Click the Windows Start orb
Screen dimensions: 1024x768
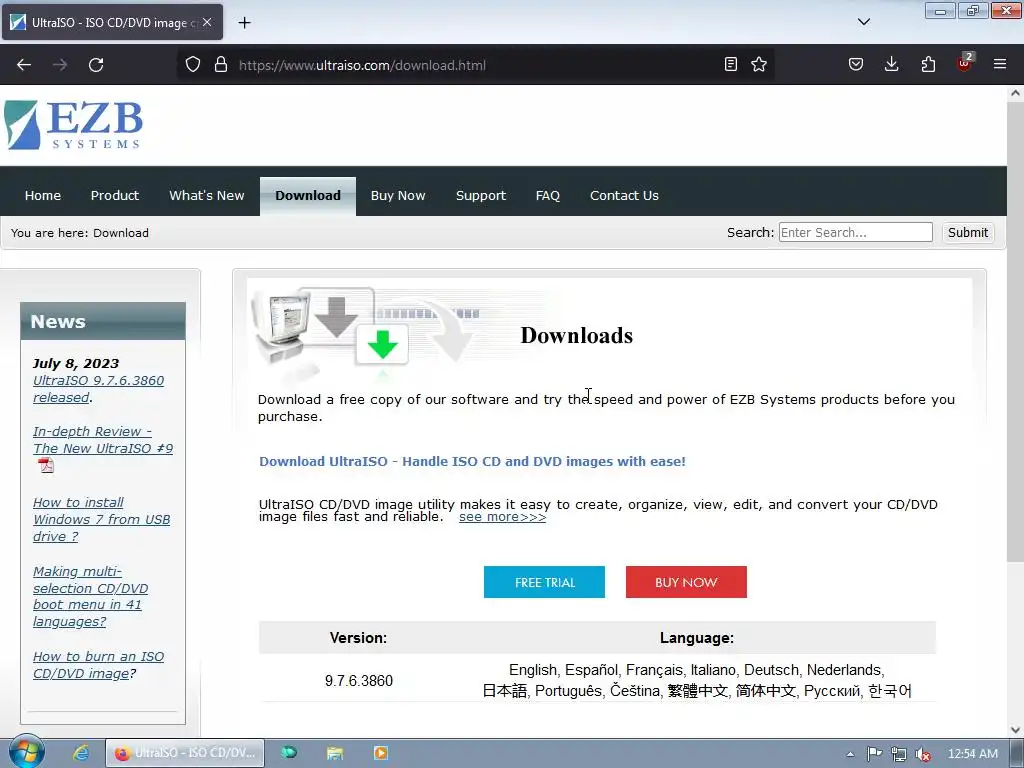26,752
